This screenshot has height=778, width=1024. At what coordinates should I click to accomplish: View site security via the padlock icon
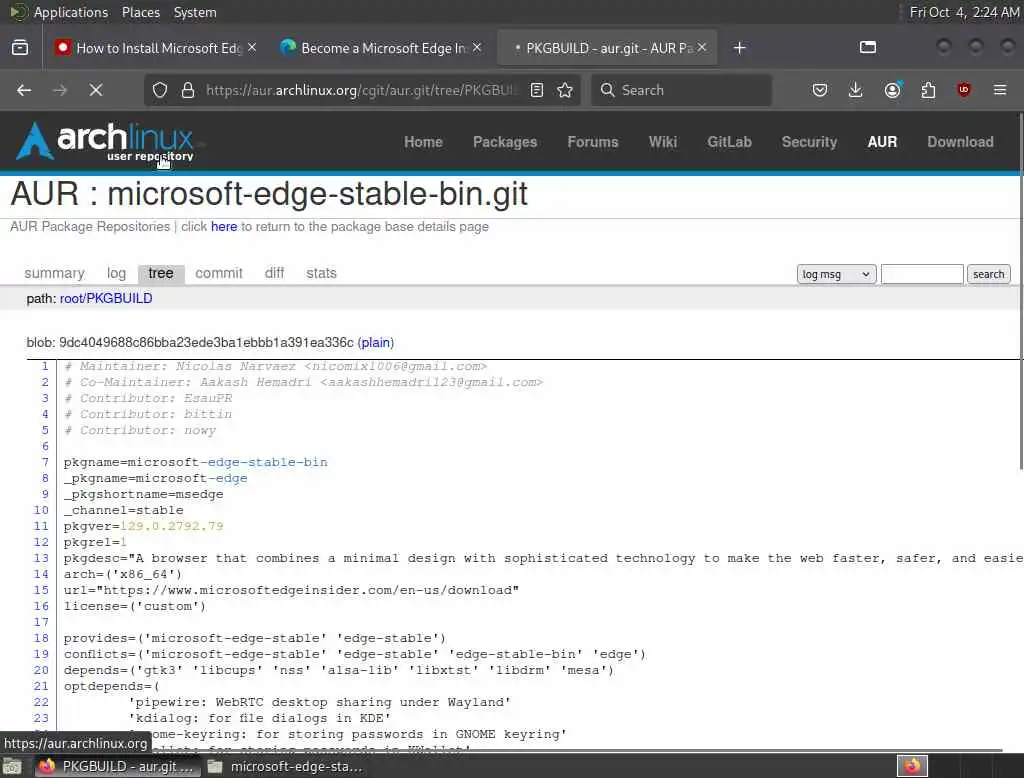188,90
